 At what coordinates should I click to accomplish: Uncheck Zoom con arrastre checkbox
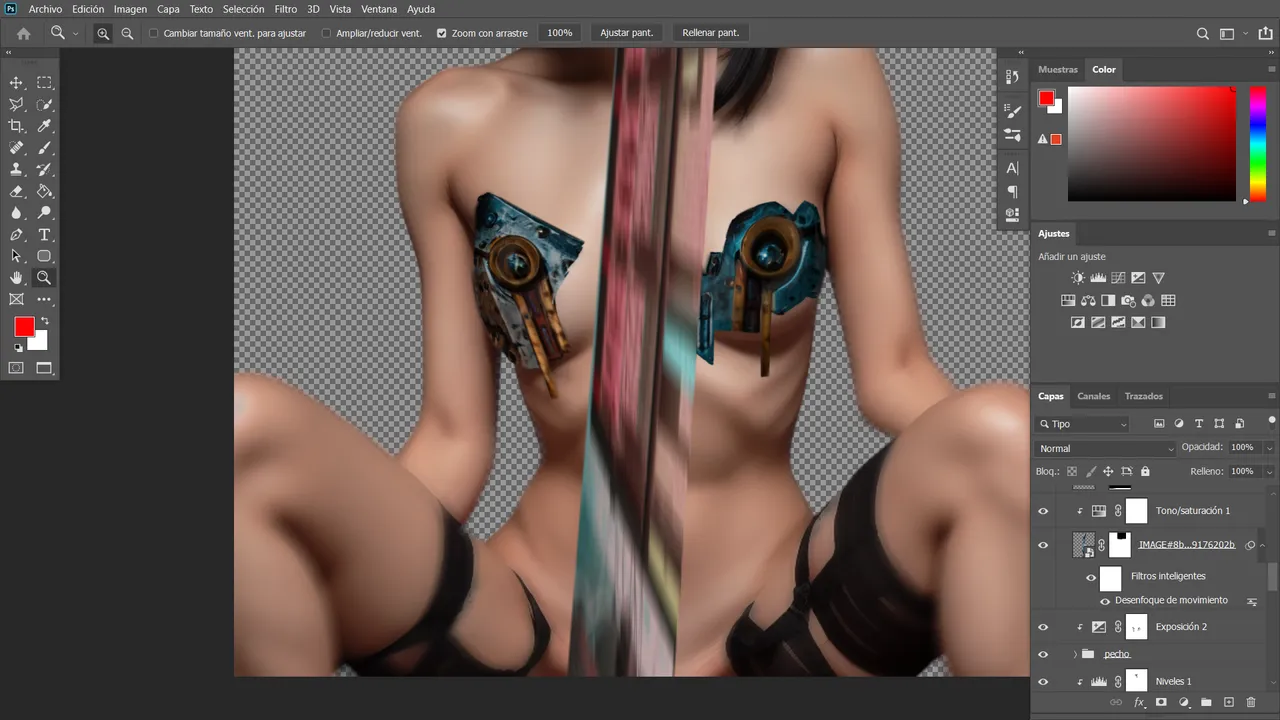coord(441,33)
